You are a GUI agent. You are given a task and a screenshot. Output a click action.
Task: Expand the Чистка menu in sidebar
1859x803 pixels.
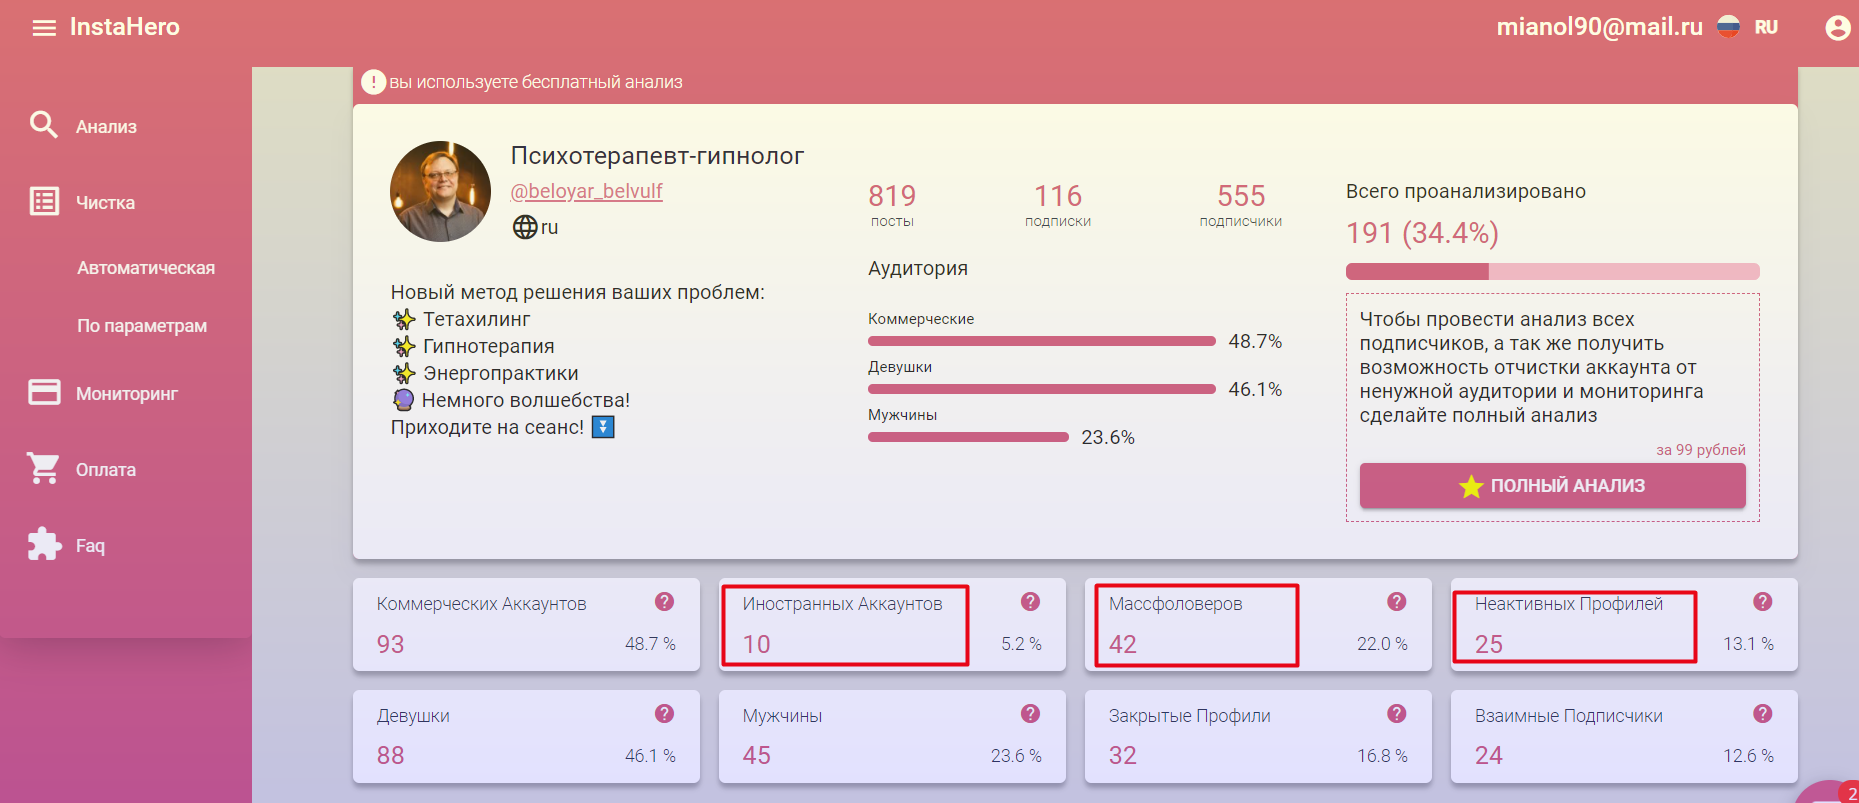coord(105,203)
